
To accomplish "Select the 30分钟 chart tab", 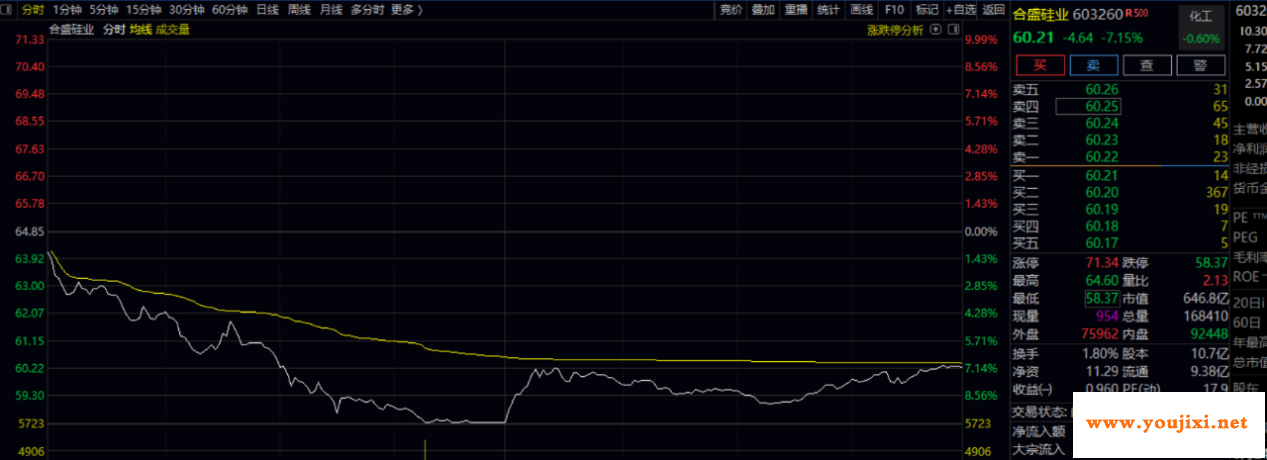I will (x=186, y=9).
